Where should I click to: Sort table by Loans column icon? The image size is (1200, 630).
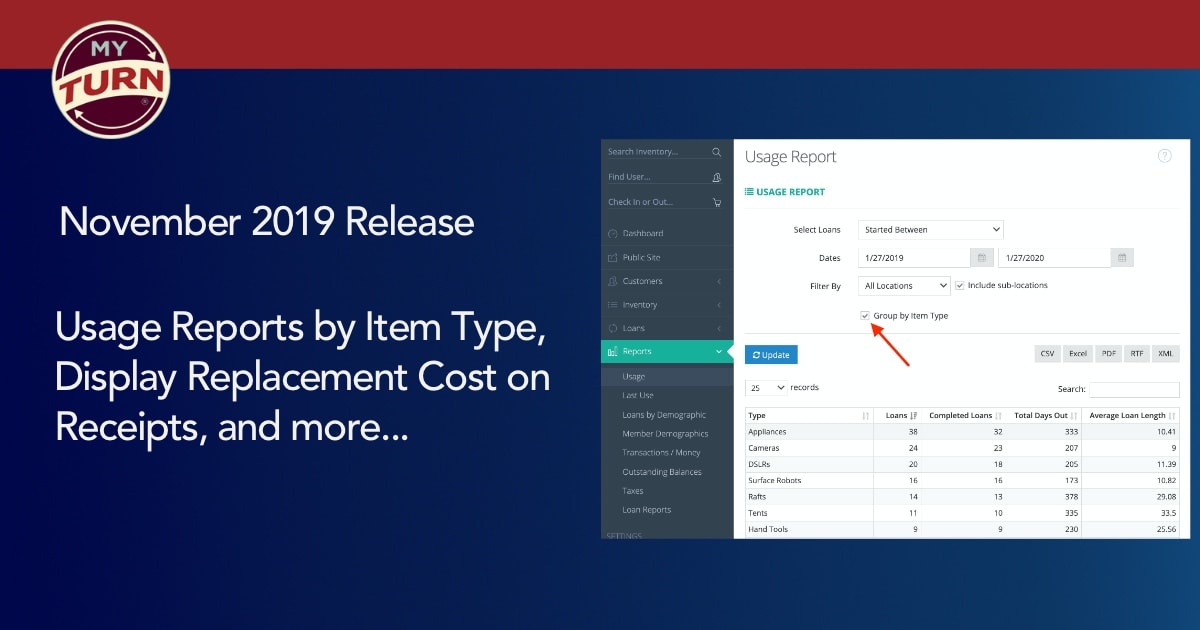(914, 416)
